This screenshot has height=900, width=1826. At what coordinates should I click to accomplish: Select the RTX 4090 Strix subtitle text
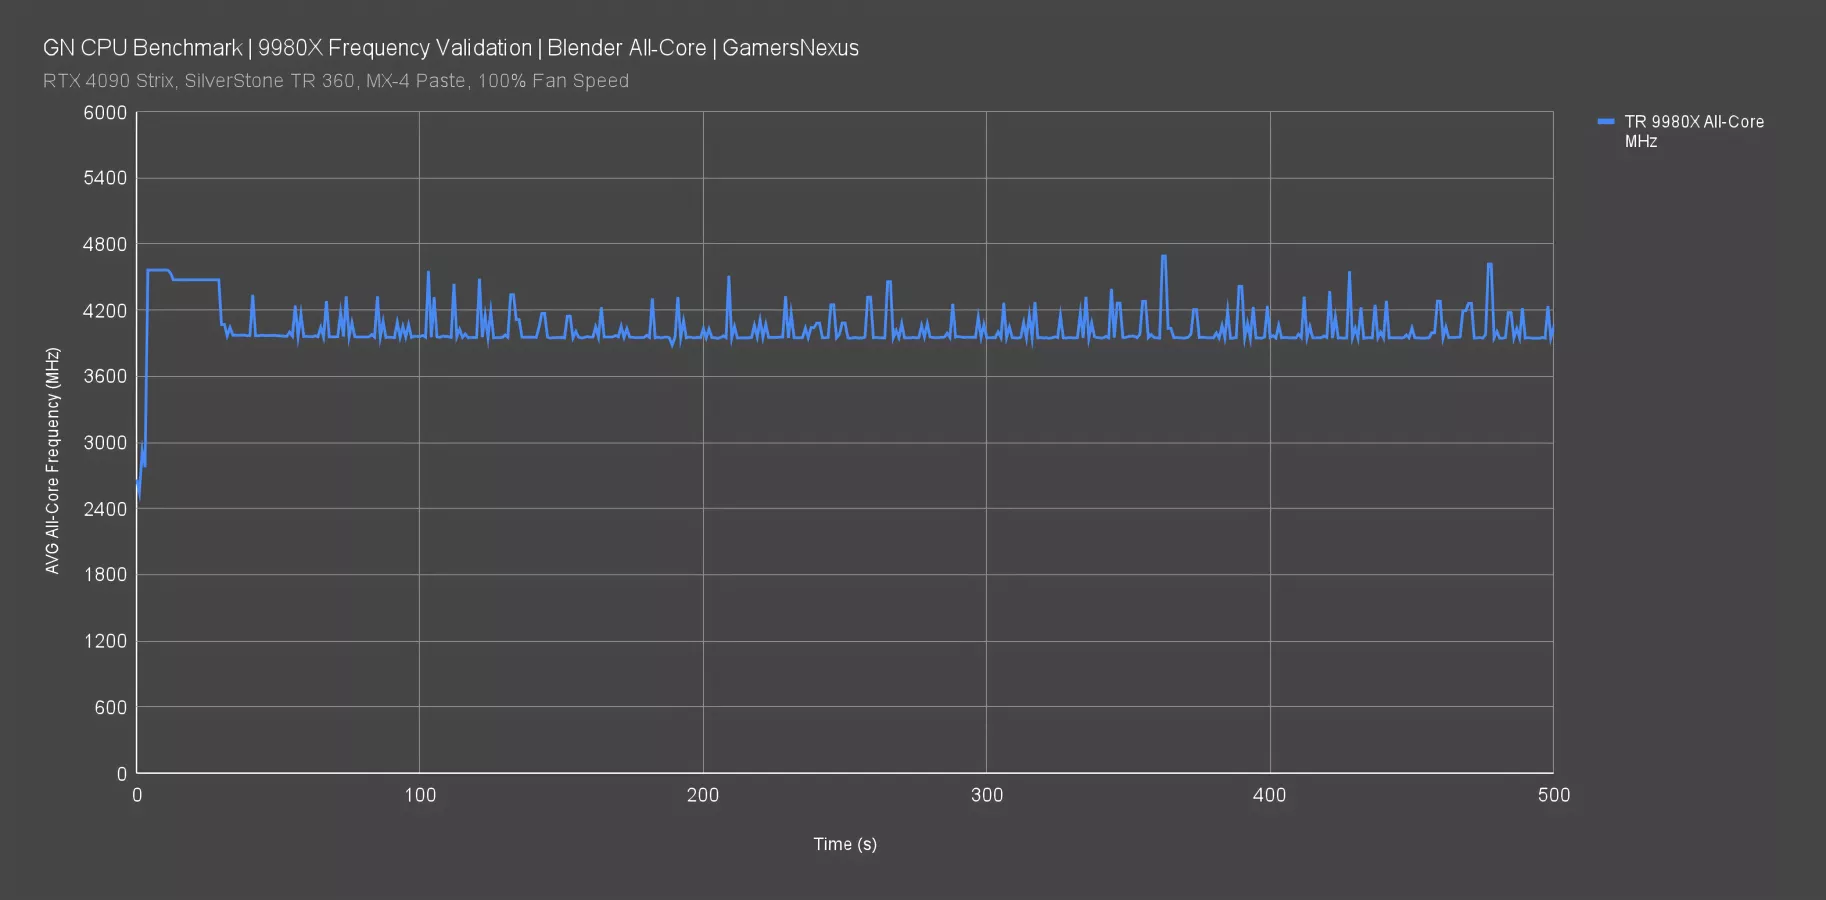click(x=335, y=81)
